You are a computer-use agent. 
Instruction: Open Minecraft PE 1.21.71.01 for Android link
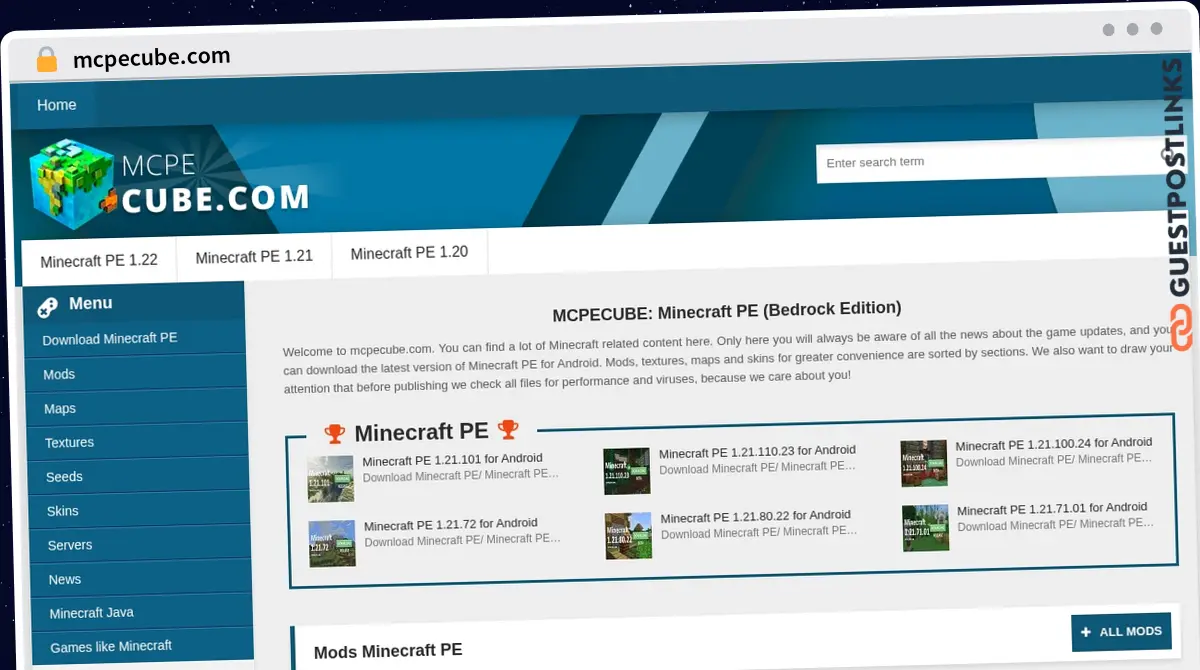(x=1052, y=509)
